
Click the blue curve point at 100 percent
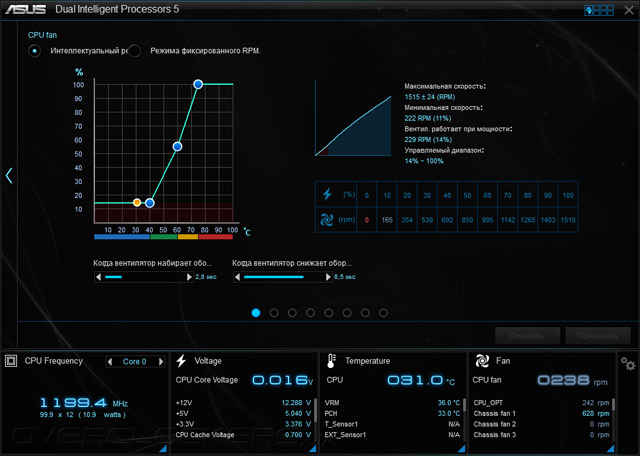click(198, 84)
